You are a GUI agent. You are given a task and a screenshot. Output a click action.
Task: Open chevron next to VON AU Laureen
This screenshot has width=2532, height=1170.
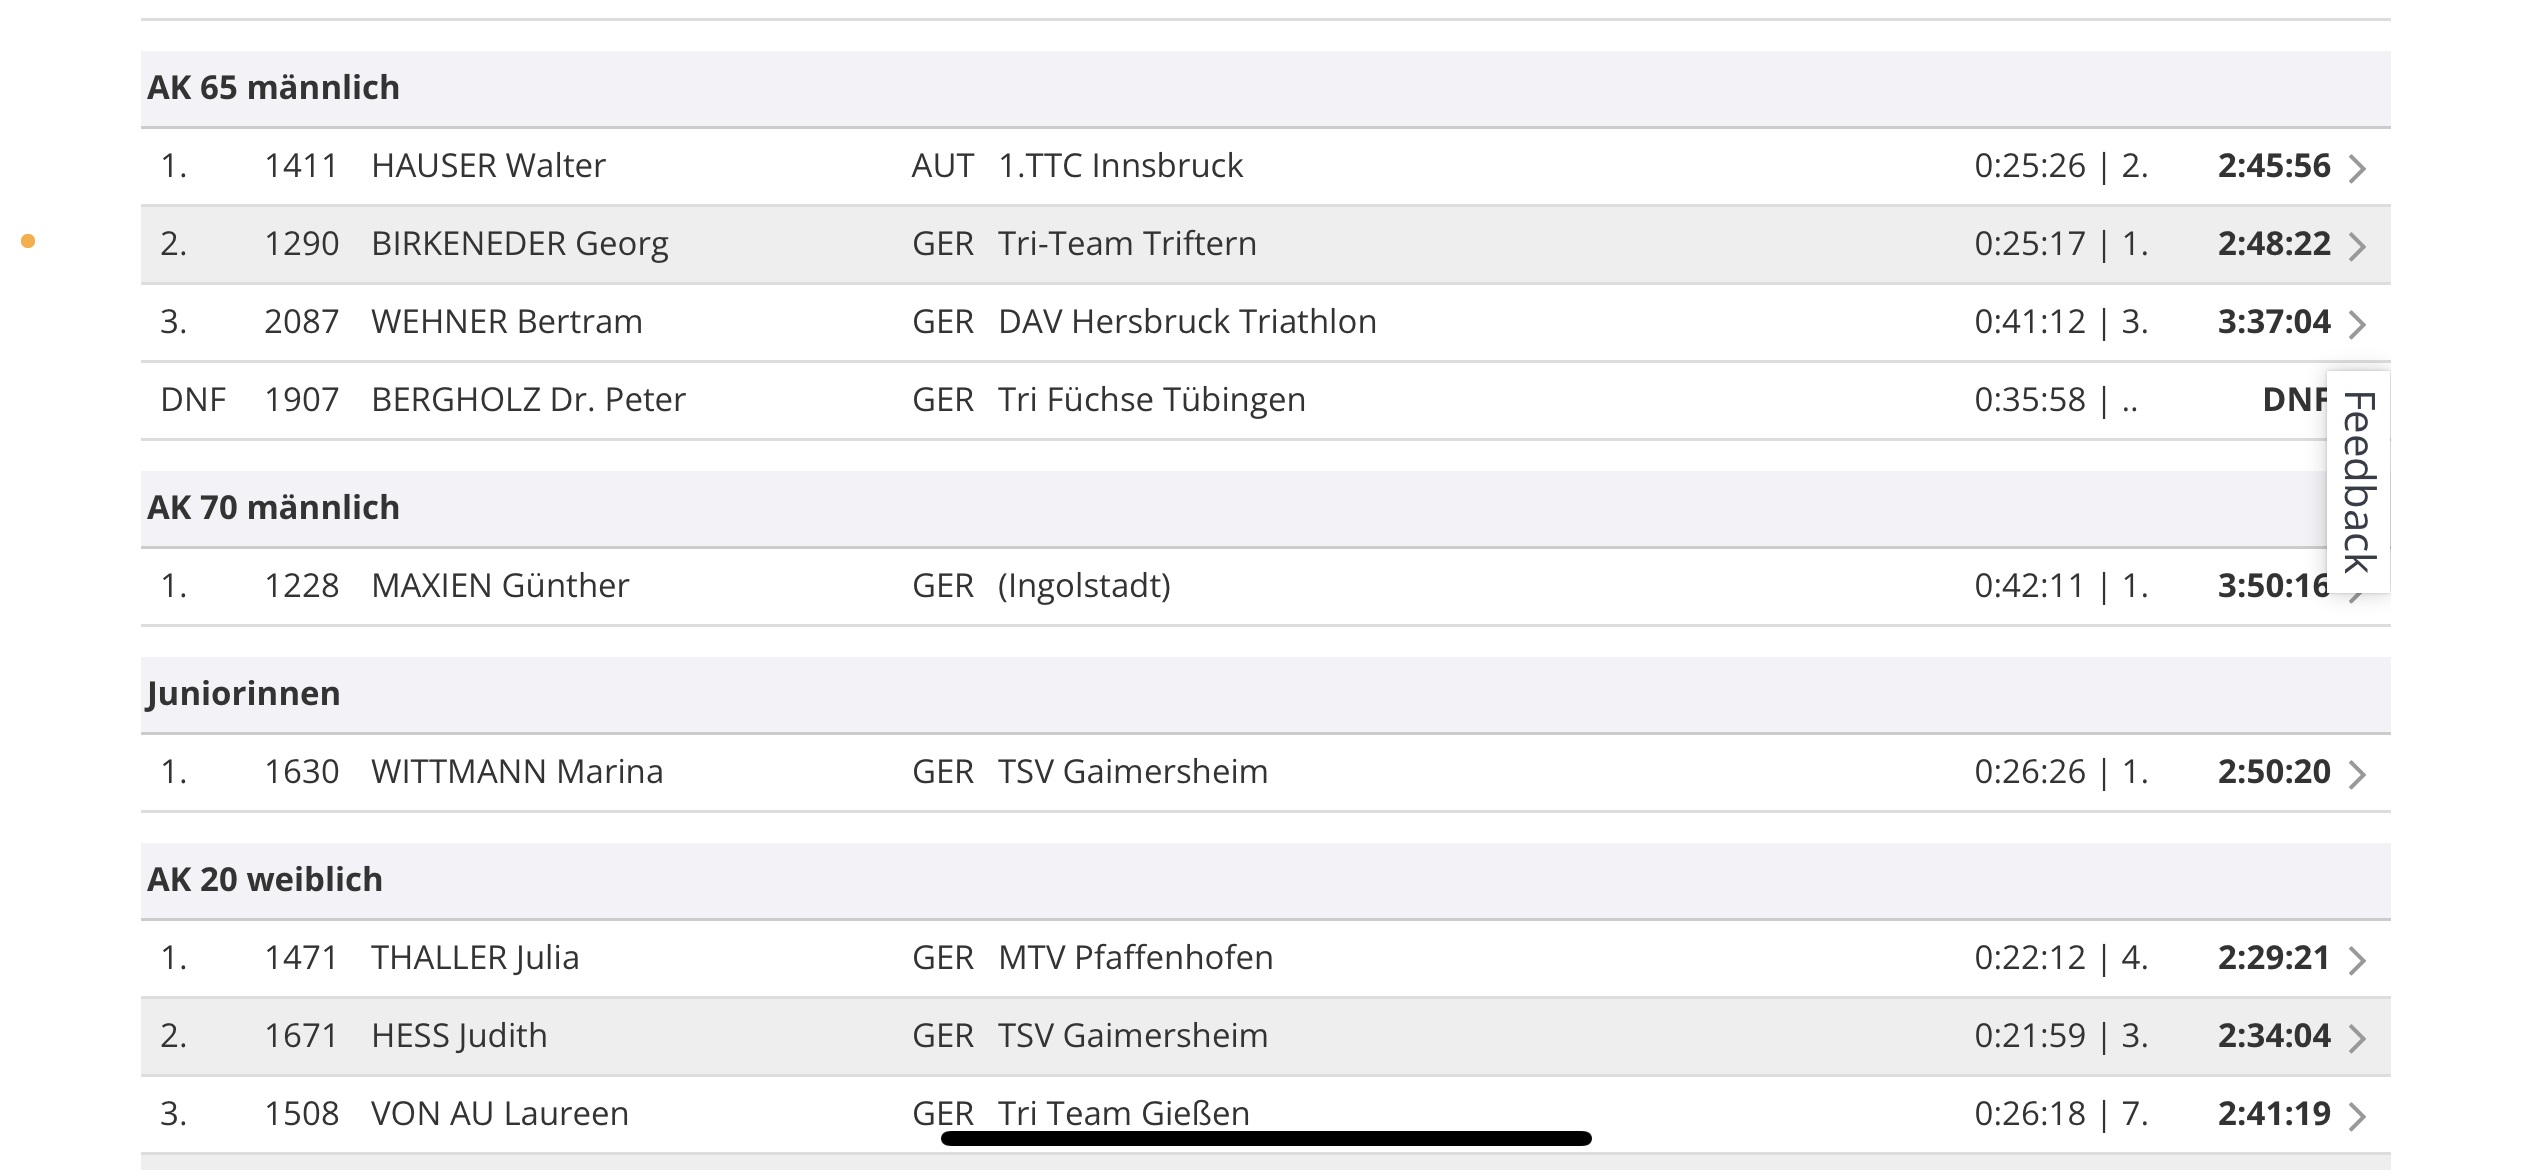point(2357,1116)
